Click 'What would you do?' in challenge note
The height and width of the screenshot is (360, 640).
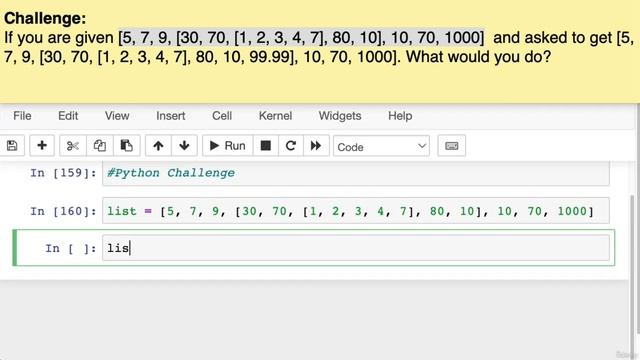(478, 56)
